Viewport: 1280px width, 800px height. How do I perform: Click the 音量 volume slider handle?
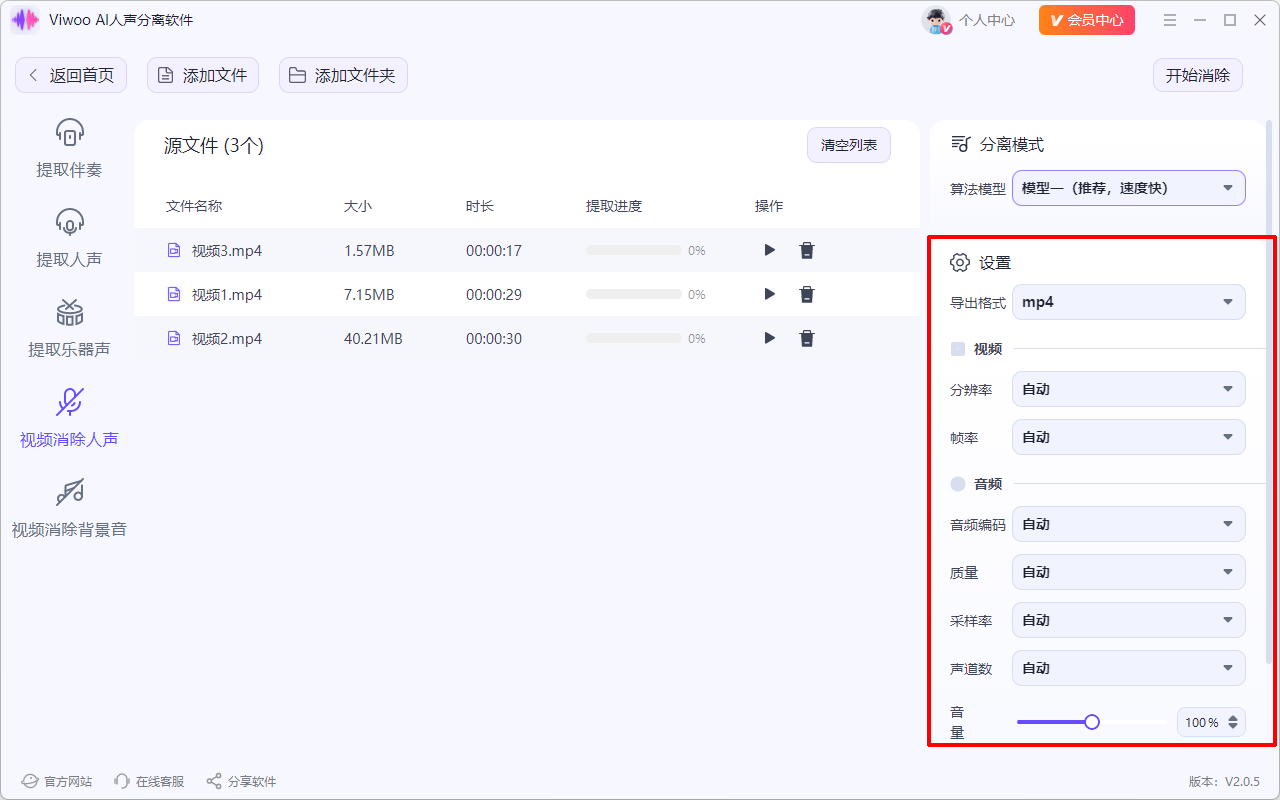(x=1092, y=722)
